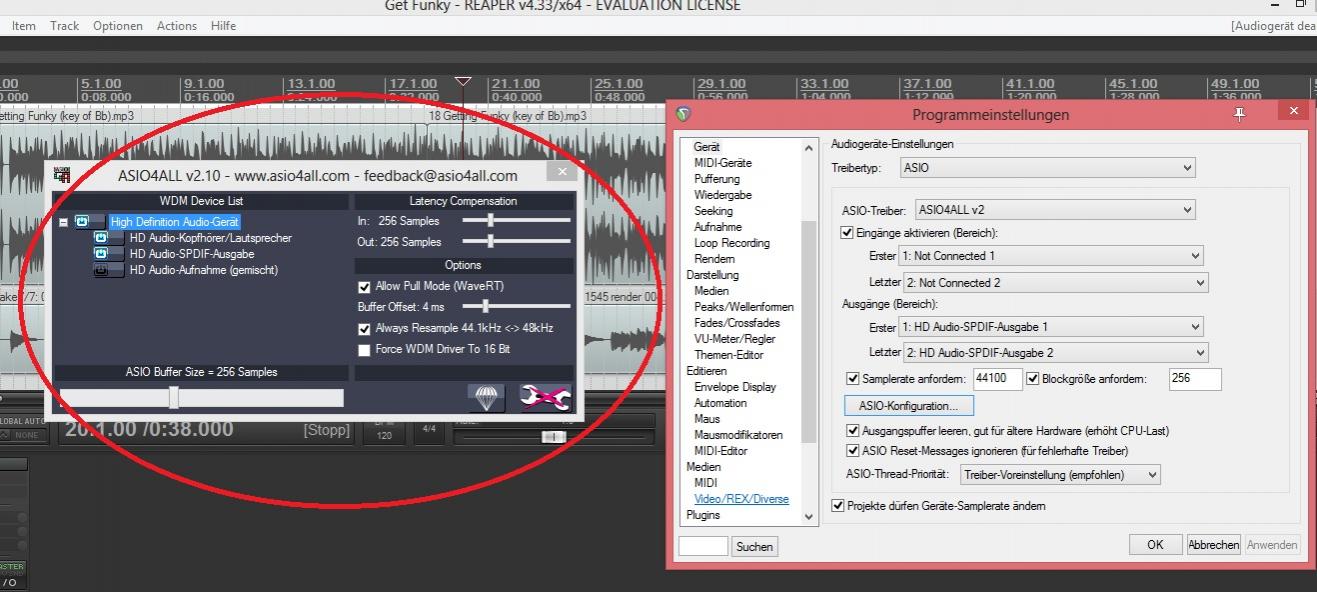Select MIDI-Editor in settings tree
1317x592 pixels.
(721, 451)
